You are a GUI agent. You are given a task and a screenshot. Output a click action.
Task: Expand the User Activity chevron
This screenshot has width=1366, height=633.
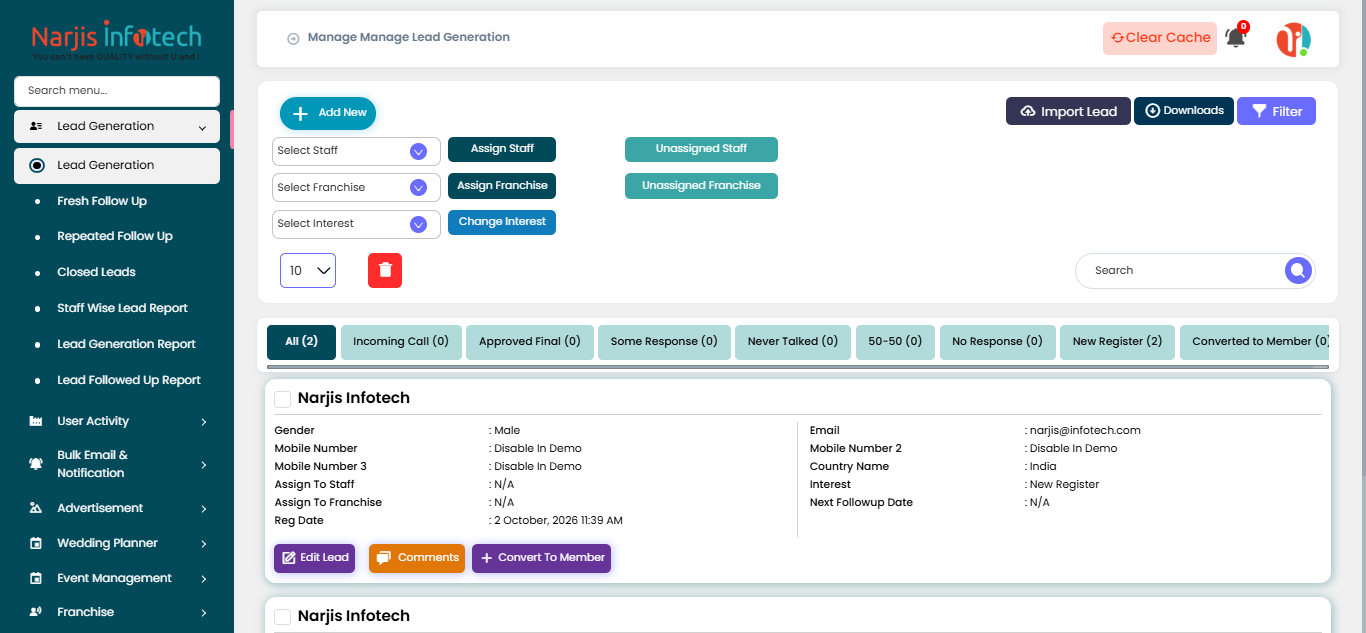pos(204,422)
